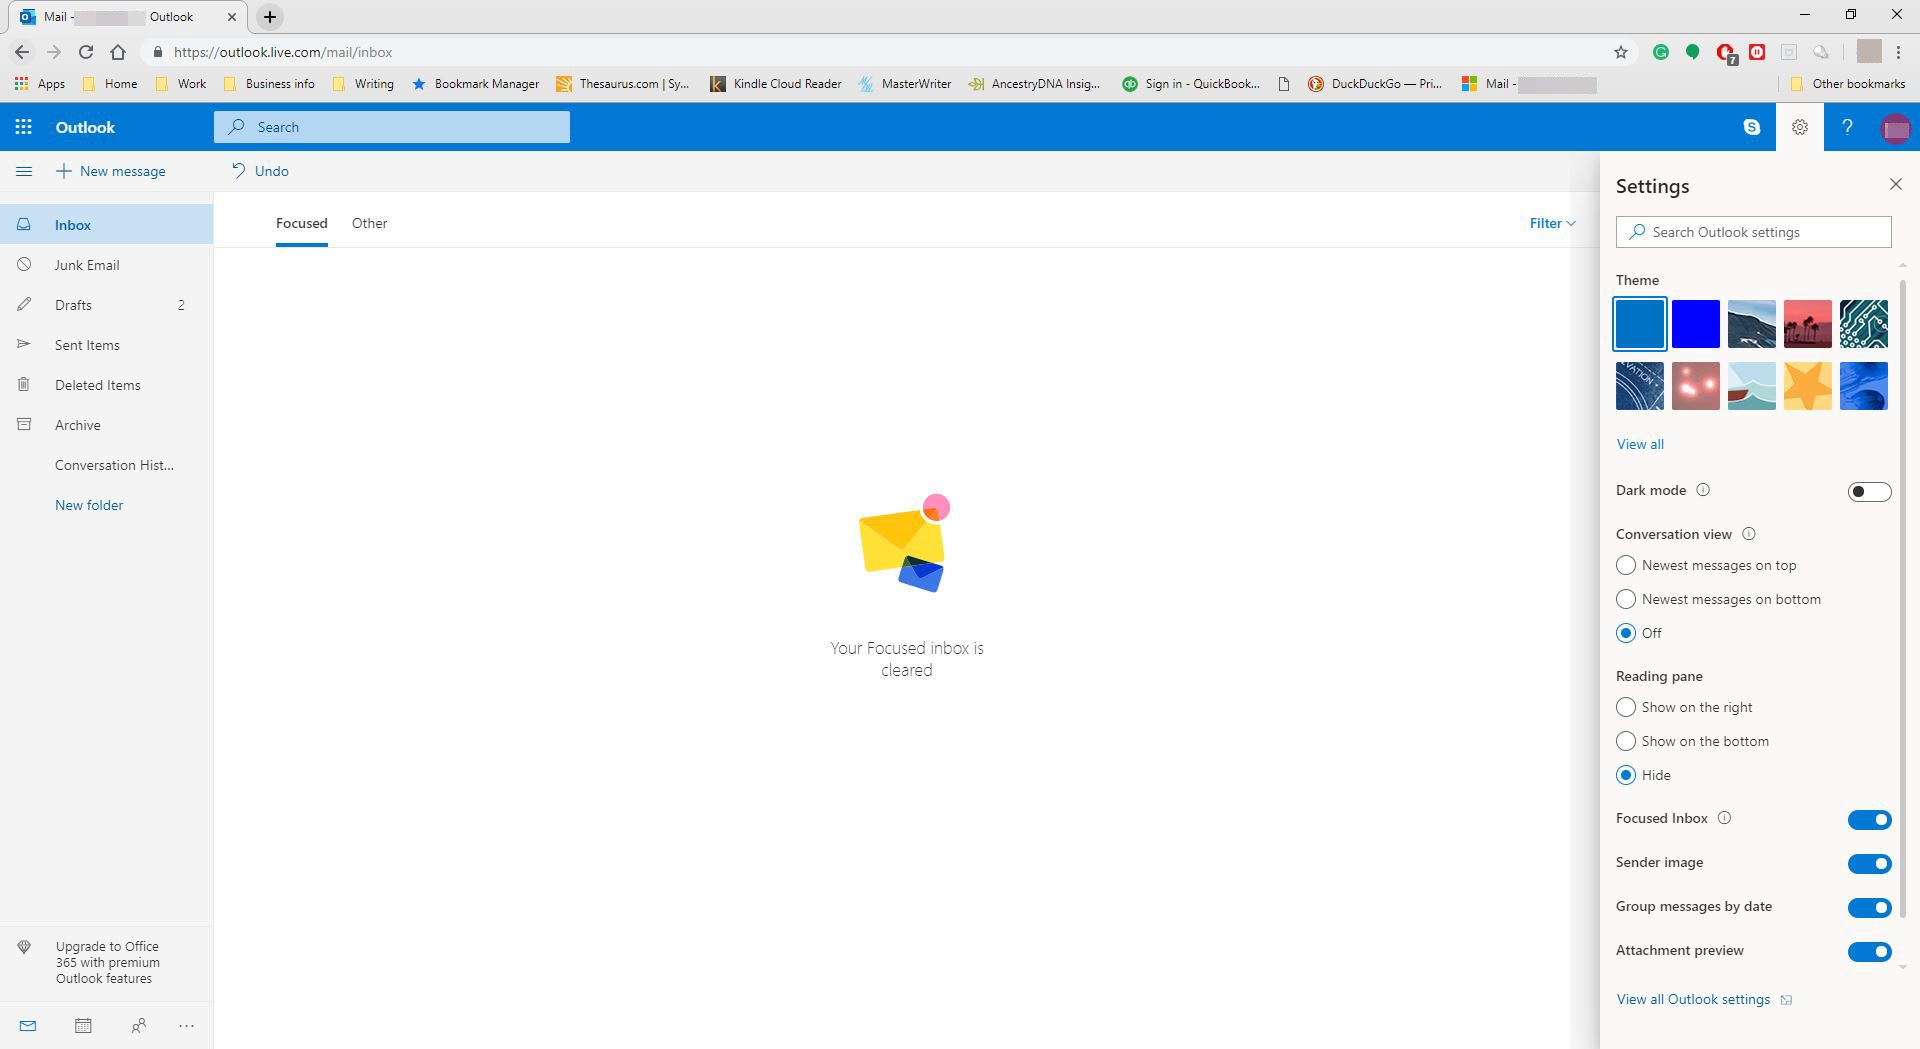The width and height of the screenshot is (1920, 1049).
Task: Open the diamond upgrade to Office 365
Action: pos(24,947)
